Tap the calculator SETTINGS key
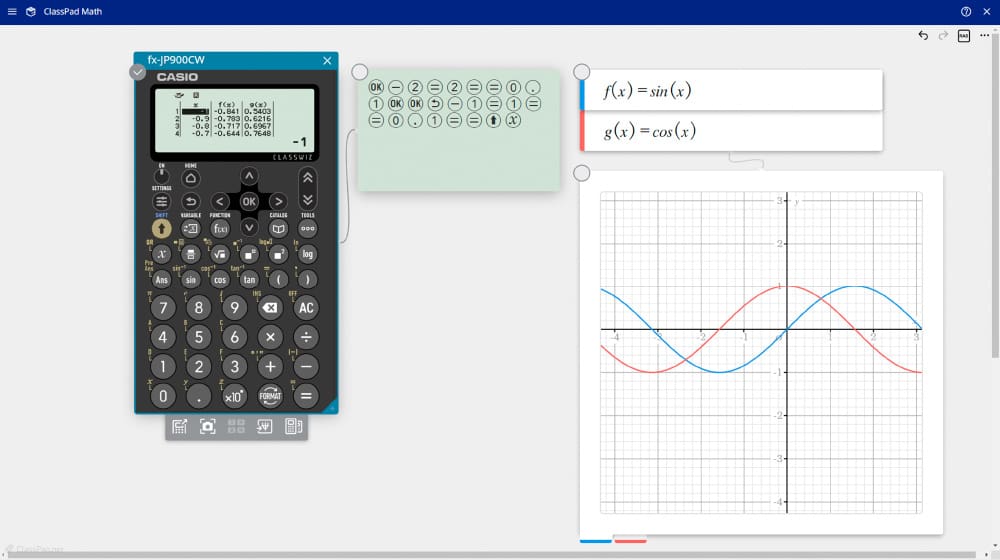Viewport: 1000px width, 560px height. click(x=161, y=202)
